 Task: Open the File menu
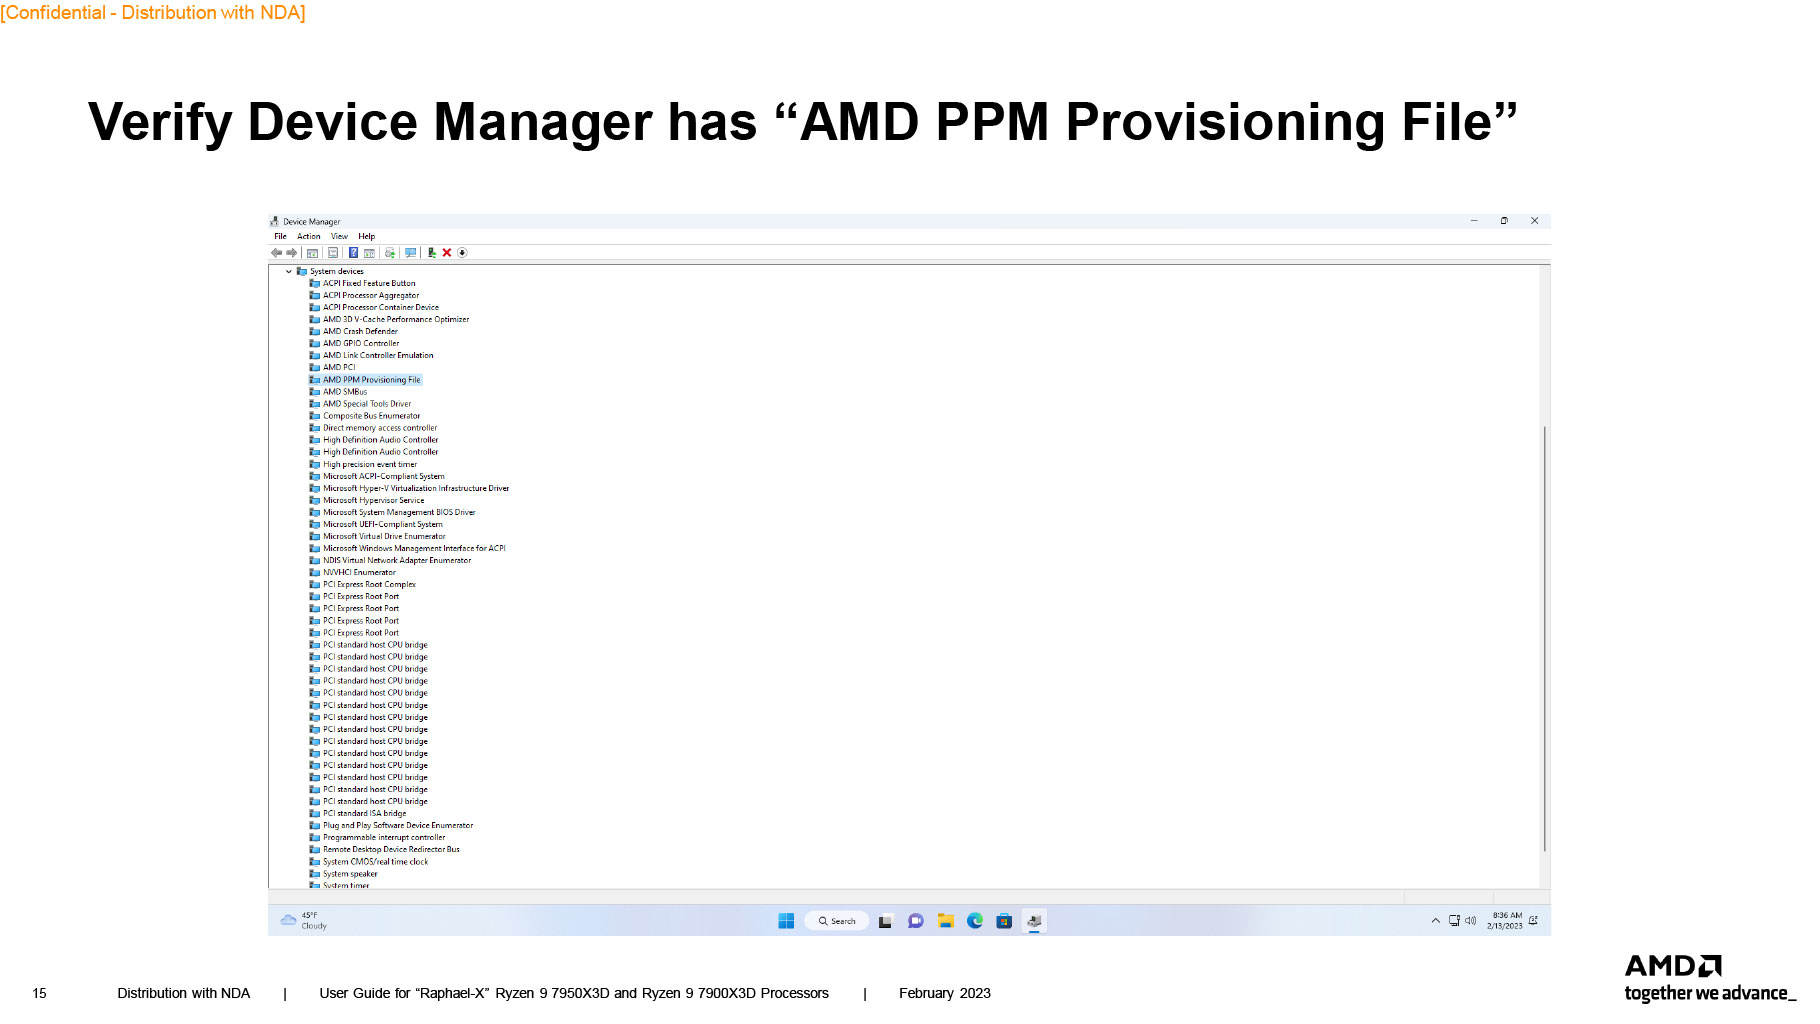pos(280,237)
